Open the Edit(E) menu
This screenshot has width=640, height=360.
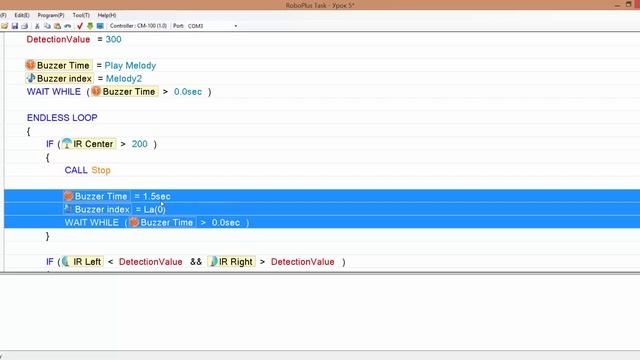(22, 15)
